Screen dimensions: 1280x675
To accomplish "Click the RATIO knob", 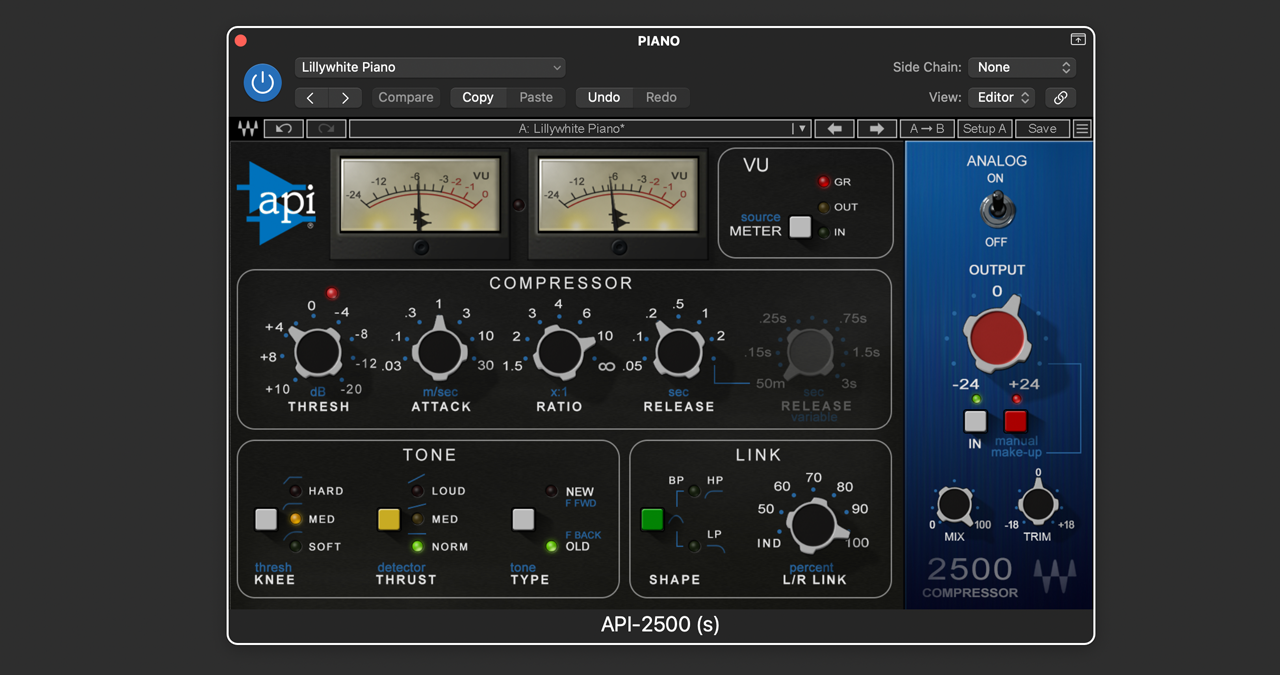I will [x=559, y=352].
